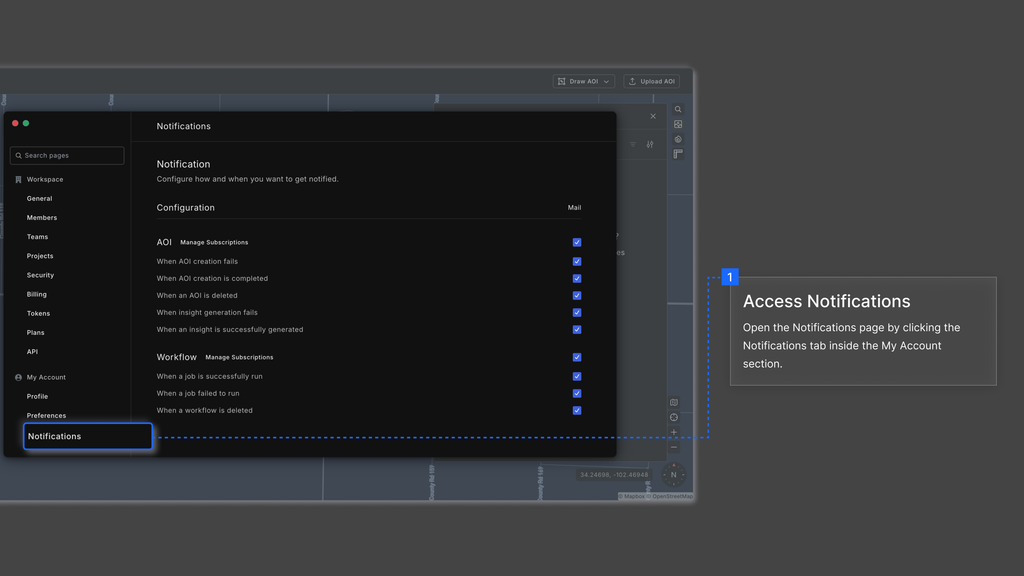
Task: Open the Teams settings page
Action: pos(37,236)
